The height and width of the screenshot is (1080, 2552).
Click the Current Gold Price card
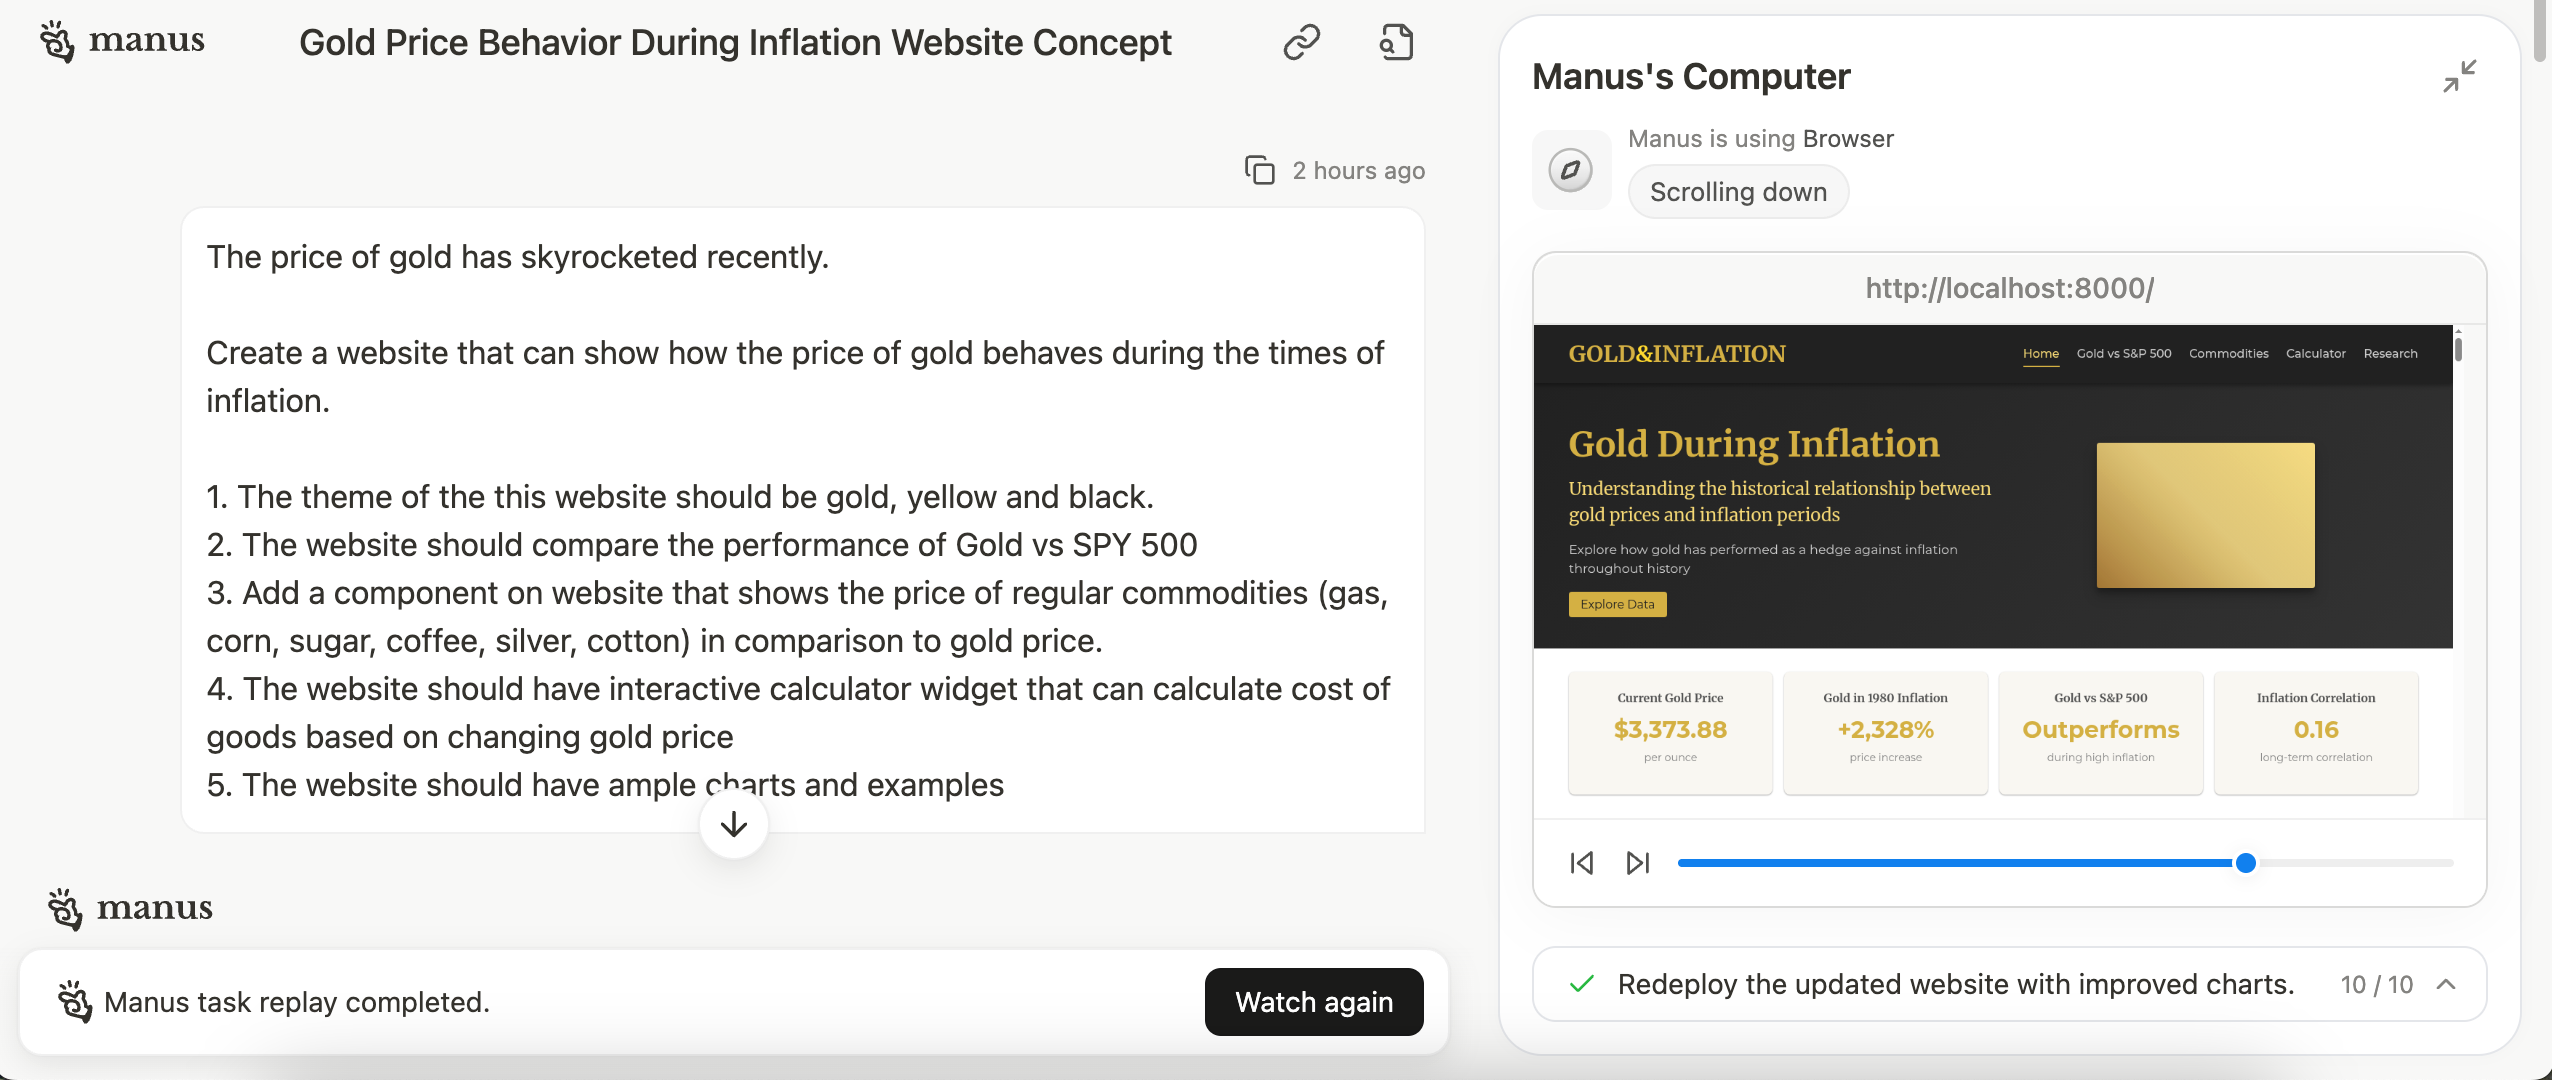1670,732
